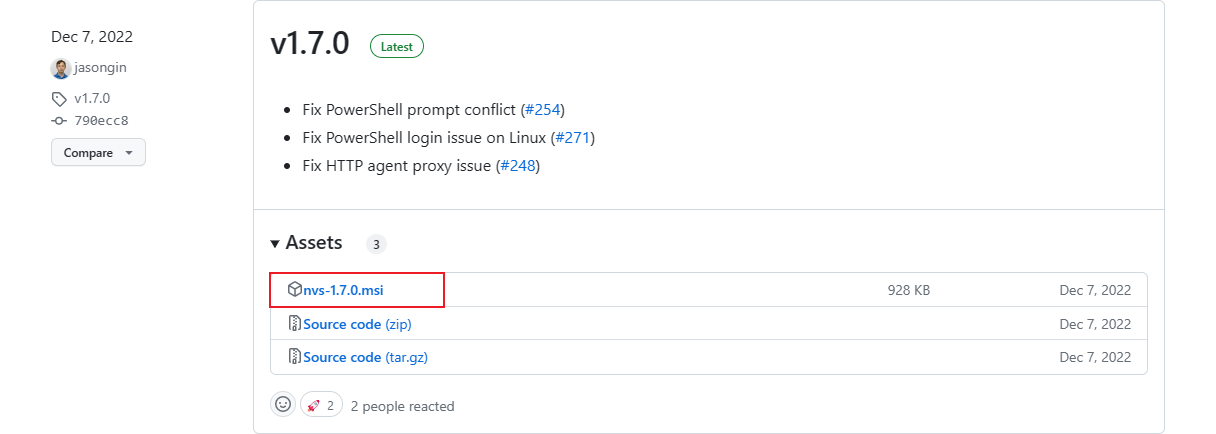Click the v1.7.0 release title

pos(310,44)
